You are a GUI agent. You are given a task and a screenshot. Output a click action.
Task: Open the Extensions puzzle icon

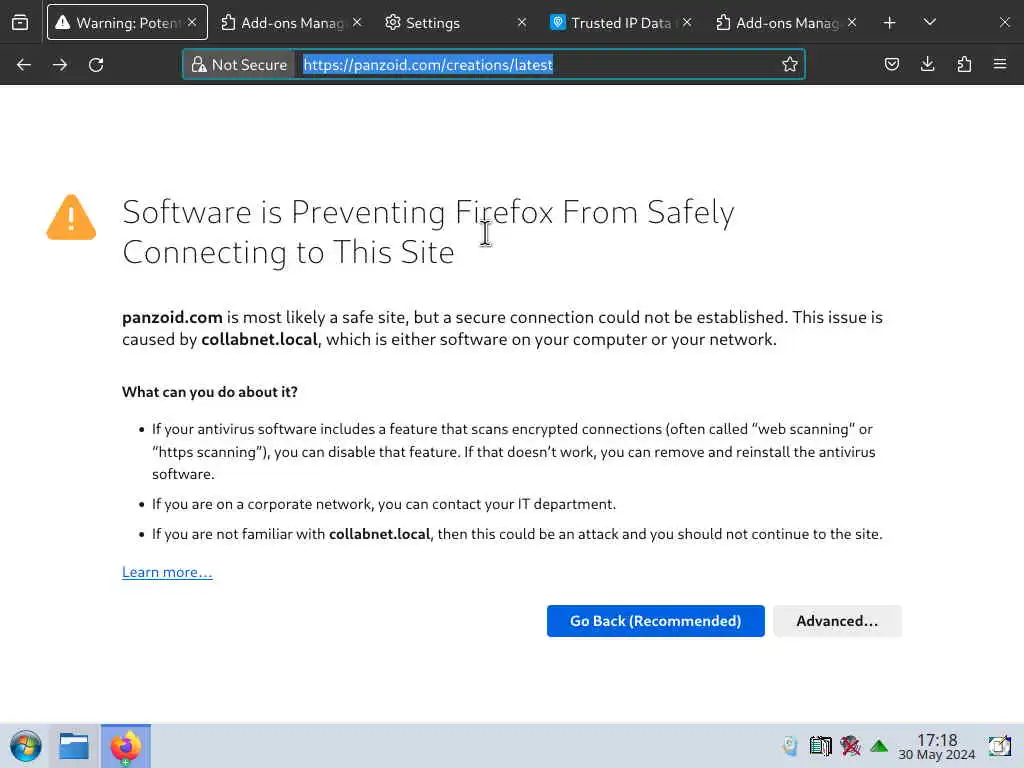click(964, 65)
